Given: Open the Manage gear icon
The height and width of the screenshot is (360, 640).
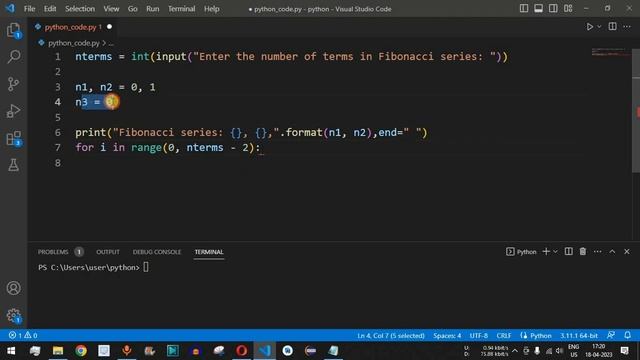Looking at the screenshot, I should (13, 315).
